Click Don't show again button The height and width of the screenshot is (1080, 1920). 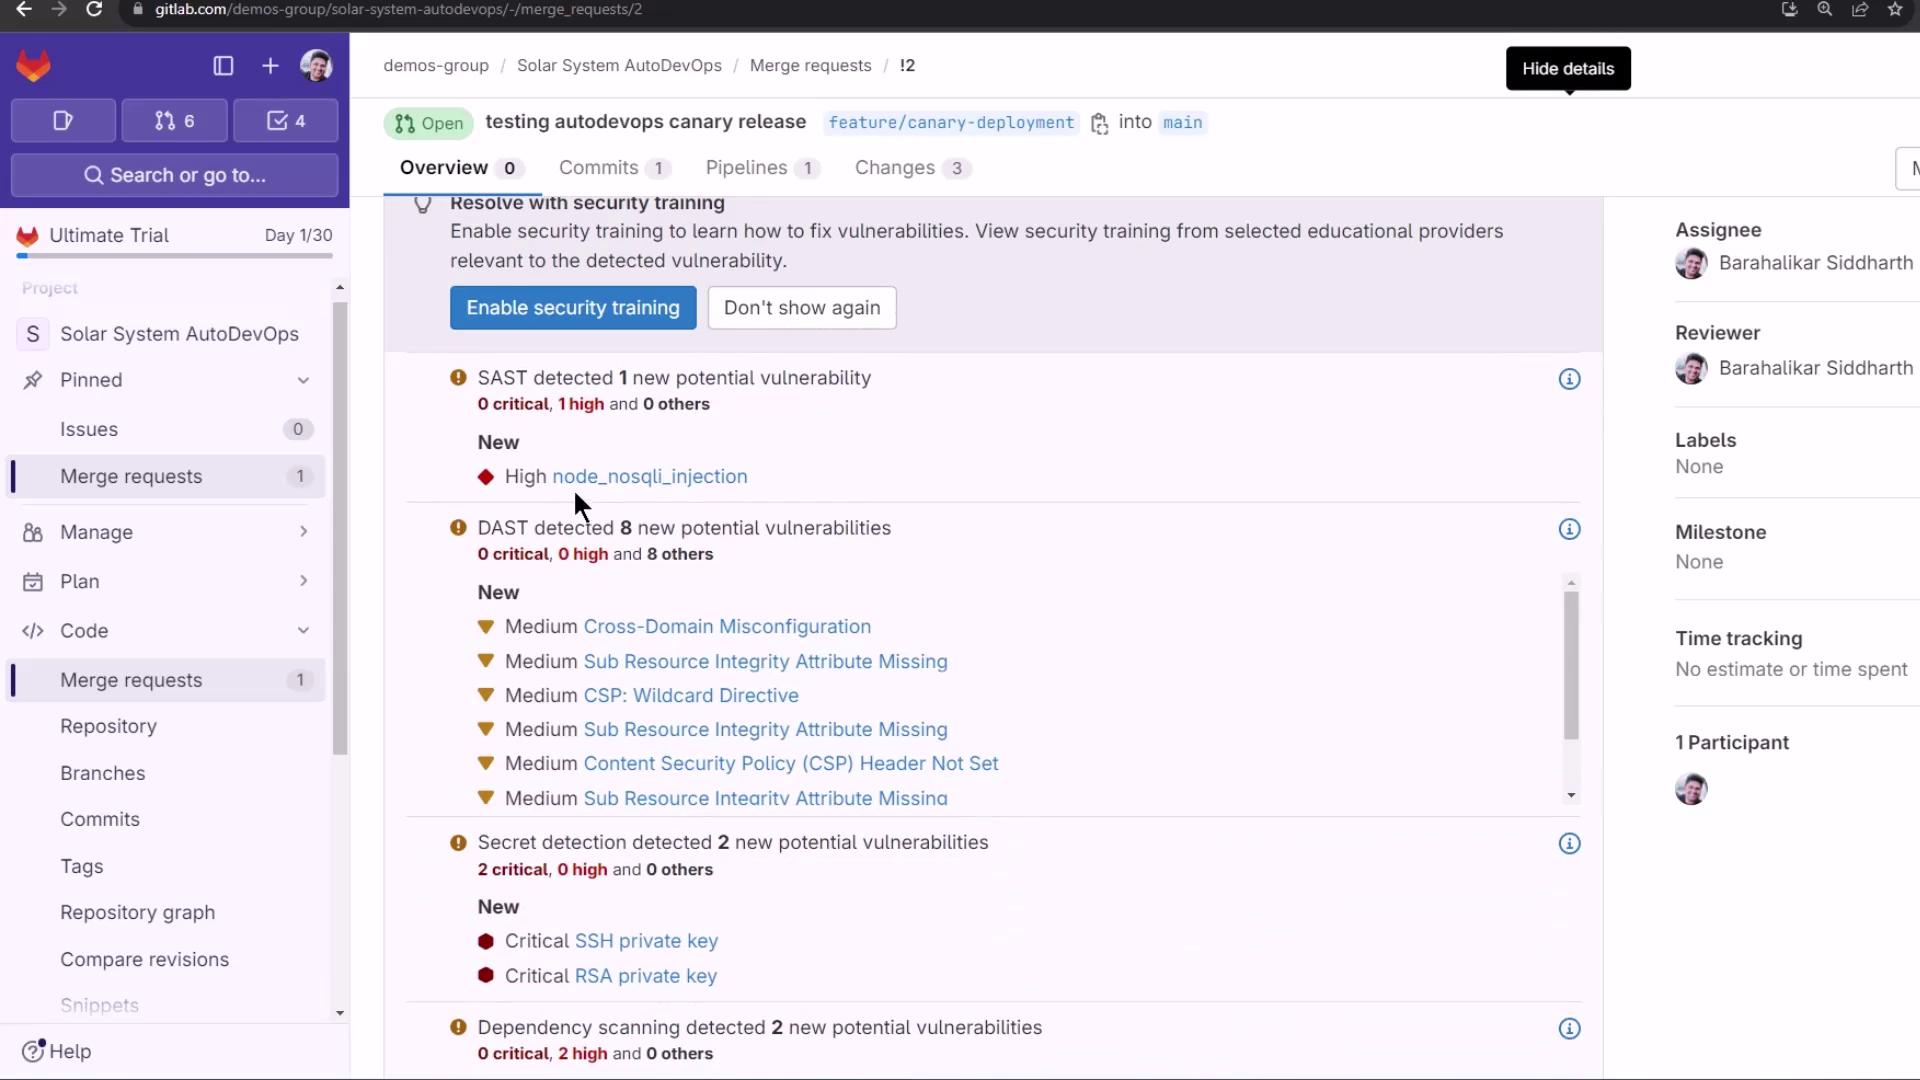point(801,308)
